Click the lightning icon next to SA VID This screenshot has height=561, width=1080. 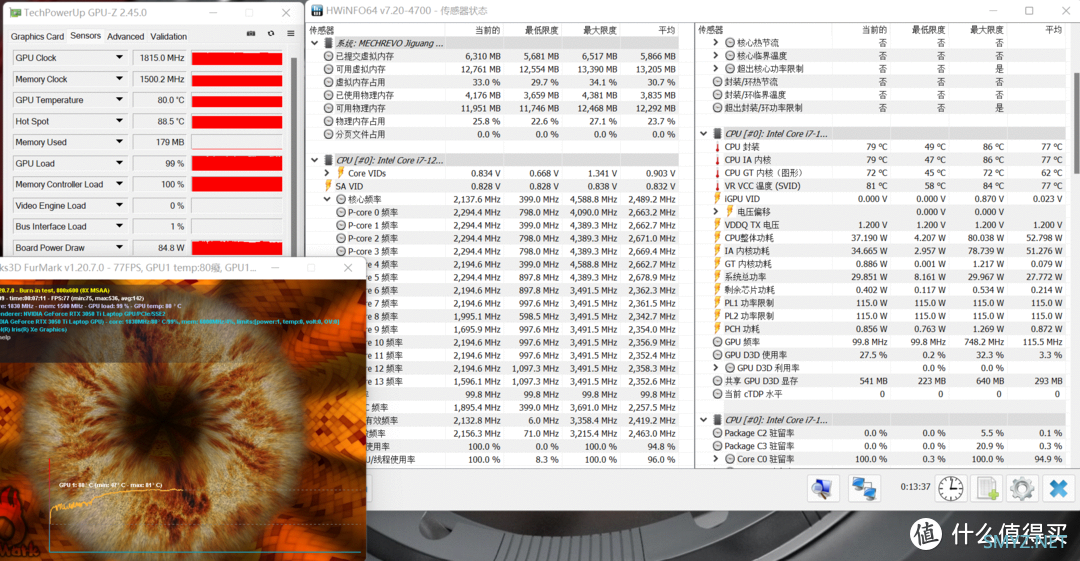(329, 186)
